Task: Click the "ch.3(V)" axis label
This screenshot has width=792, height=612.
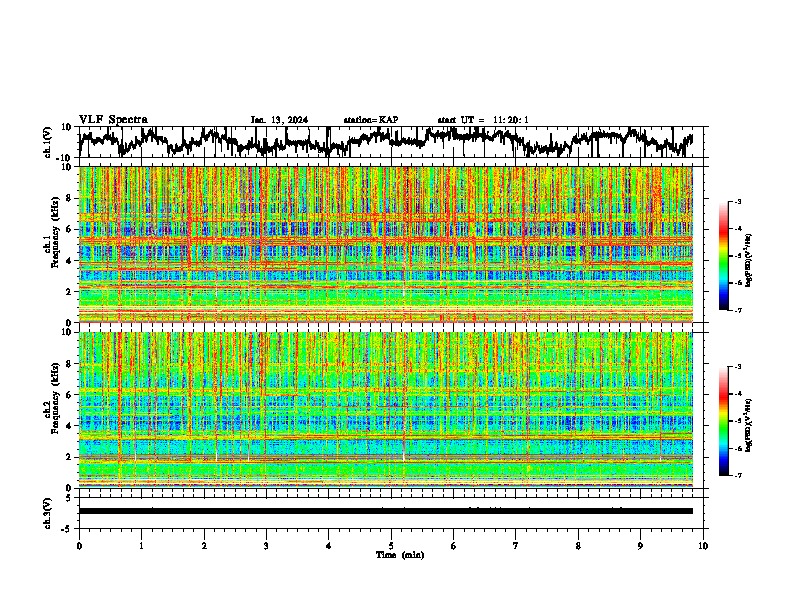Action: point(48,513)
